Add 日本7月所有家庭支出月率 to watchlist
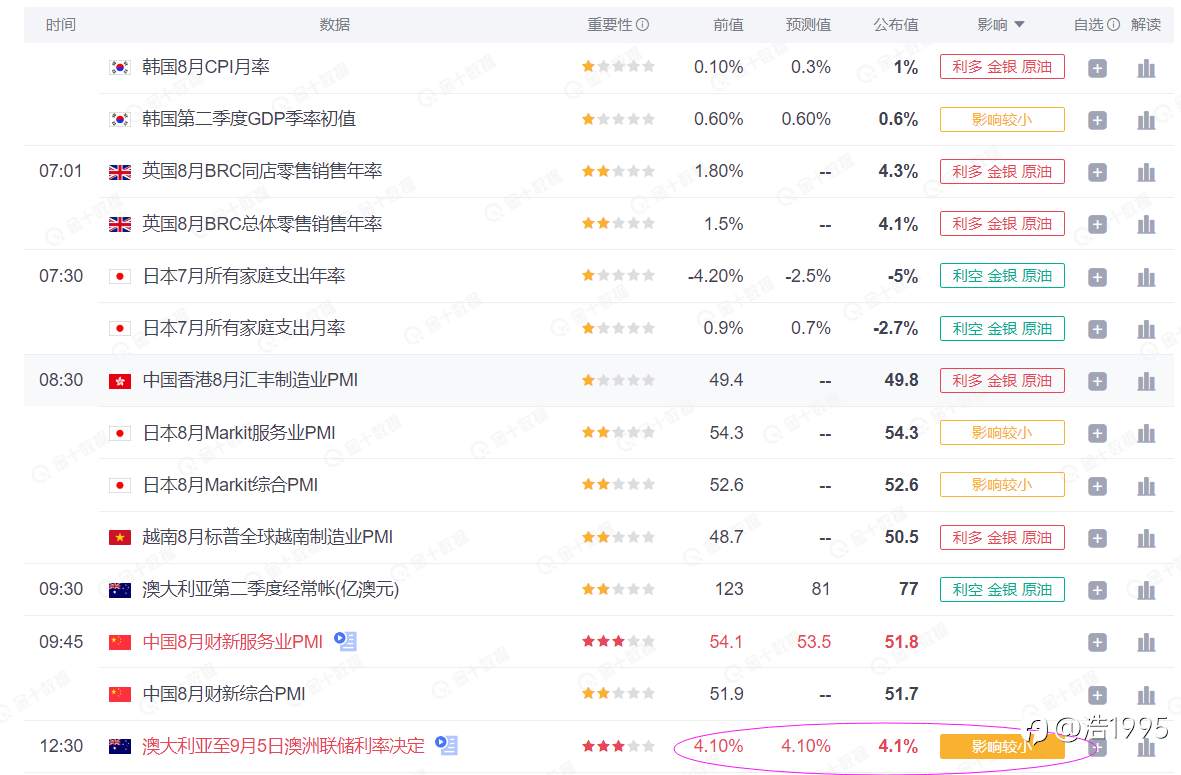Screen dimensions: 1181x775 point(1097,329)
